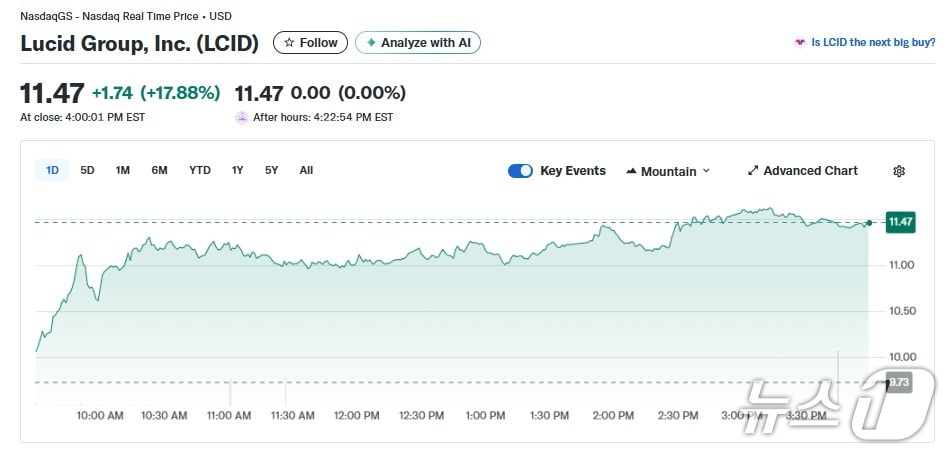Switch to 1M time range
950x455 pixels.
122,170
